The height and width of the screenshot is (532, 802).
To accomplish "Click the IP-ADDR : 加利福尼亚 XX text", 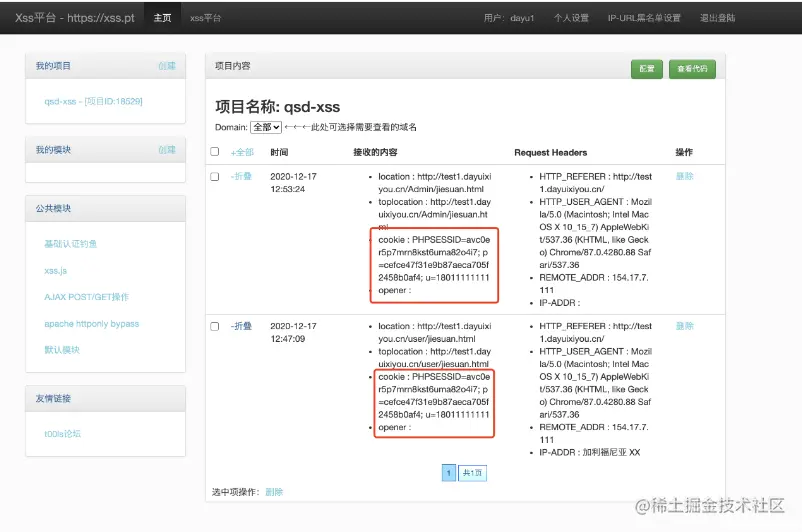I will tap(589, 452).
